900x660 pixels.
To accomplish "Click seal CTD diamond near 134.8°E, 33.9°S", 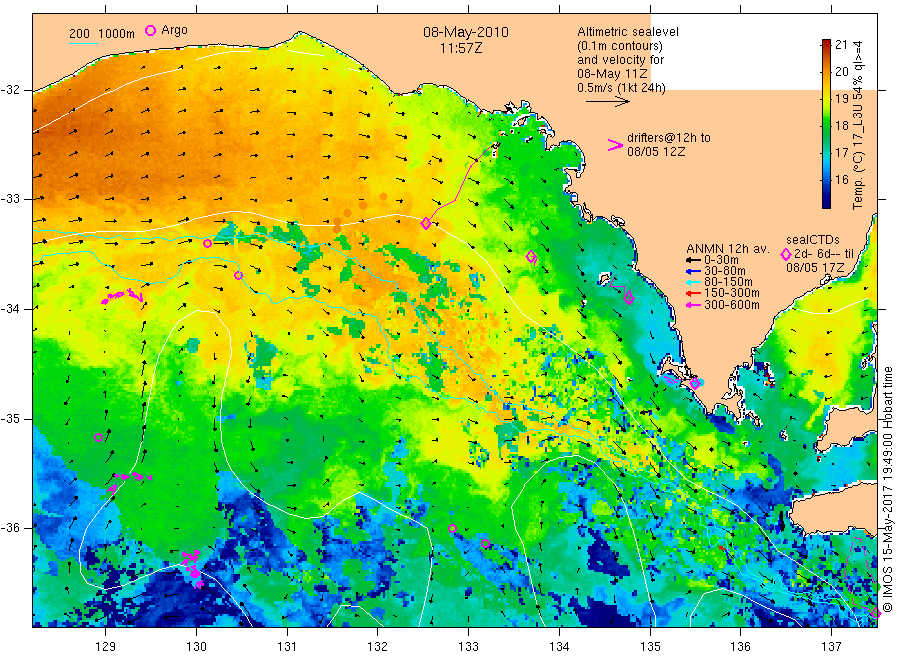I will (x=629, y=298).
